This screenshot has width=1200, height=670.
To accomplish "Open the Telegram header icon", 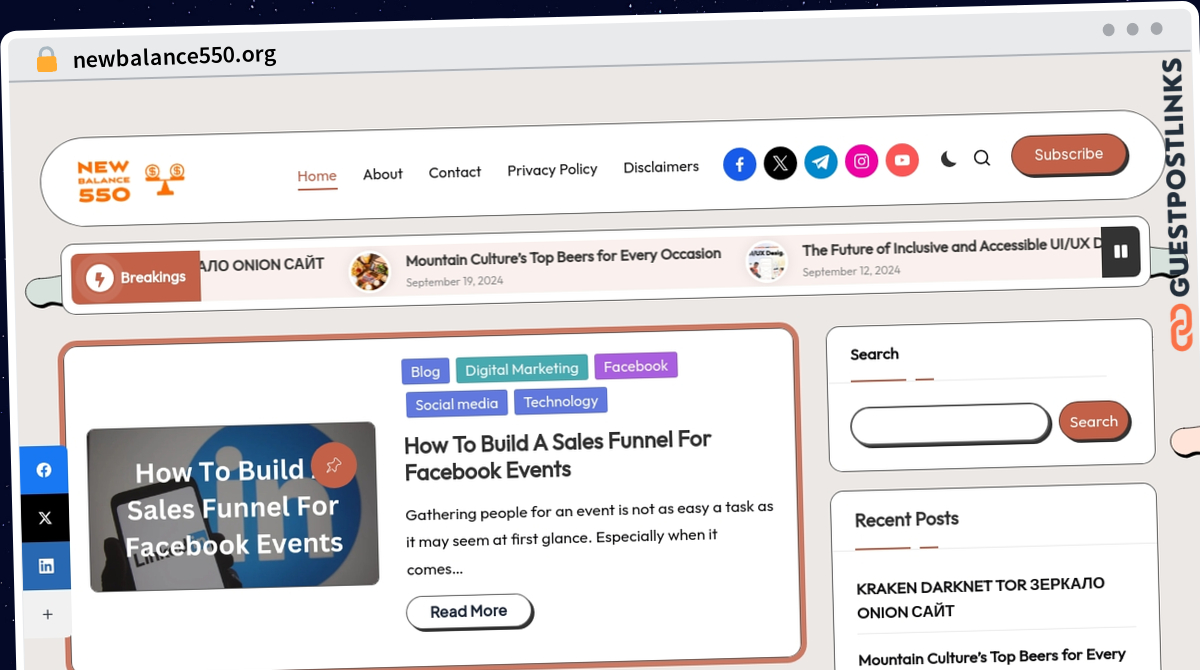I will click(x=821, y=162).
